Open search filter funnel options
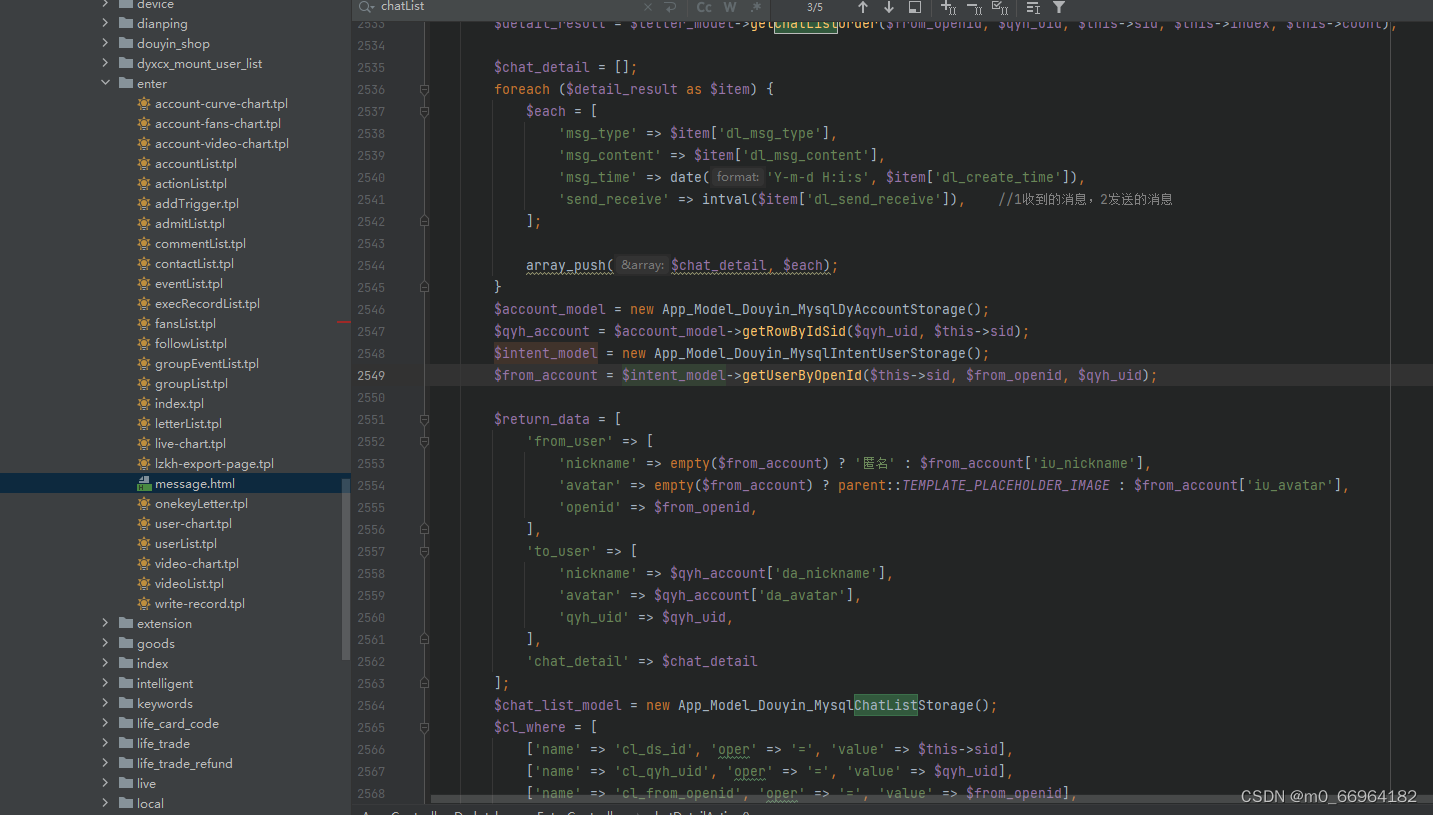This screenshot has width=1433, height=815. pyautogui.click(x=1059, y=7)
